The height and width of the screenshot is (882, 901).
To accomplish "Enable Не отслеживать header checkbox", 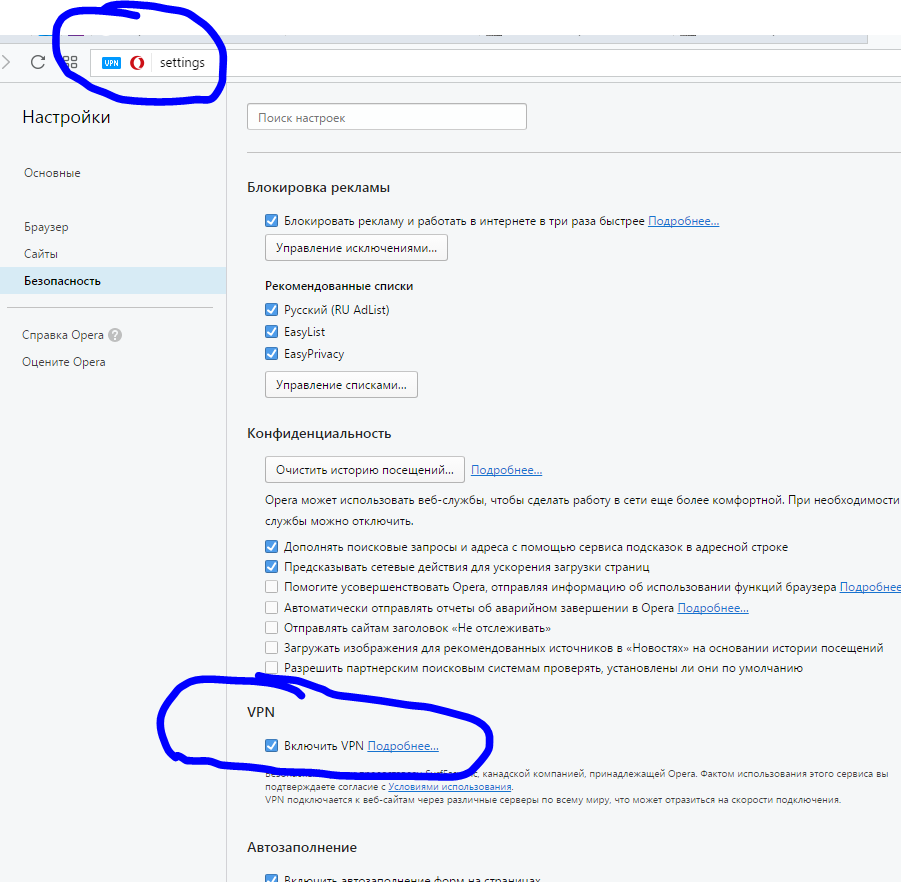I will [271, 627].
